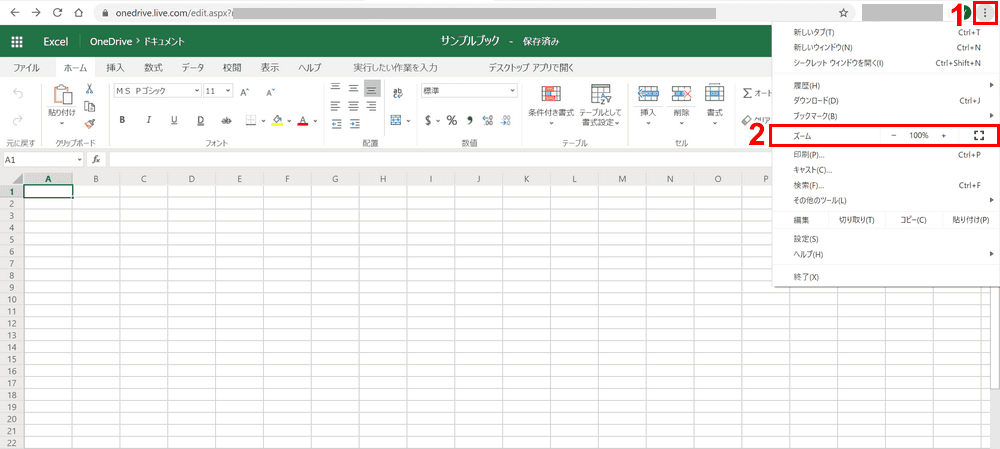Open the Office app launcher grid
The image size is (1000, 449).
17,41
